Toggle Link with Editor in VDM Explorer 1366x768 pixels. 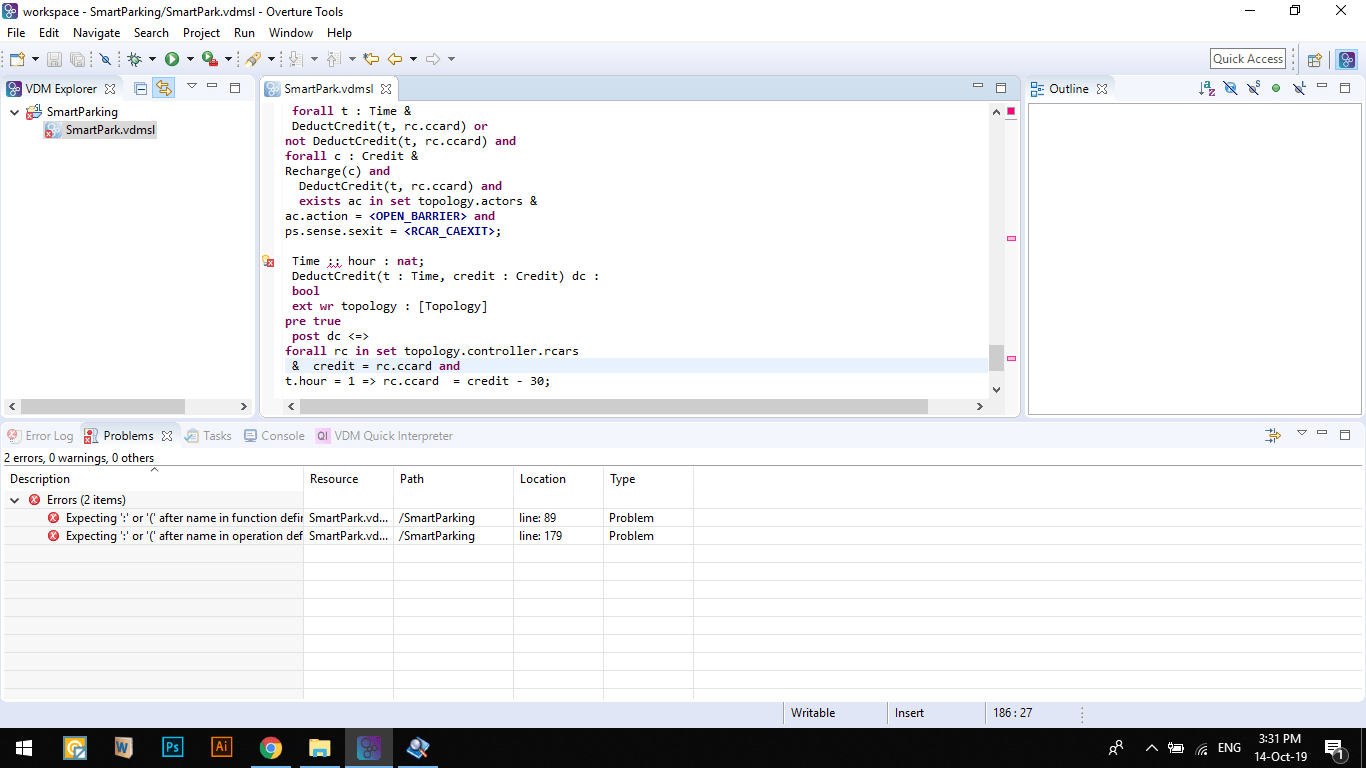[x=164, y=88]
